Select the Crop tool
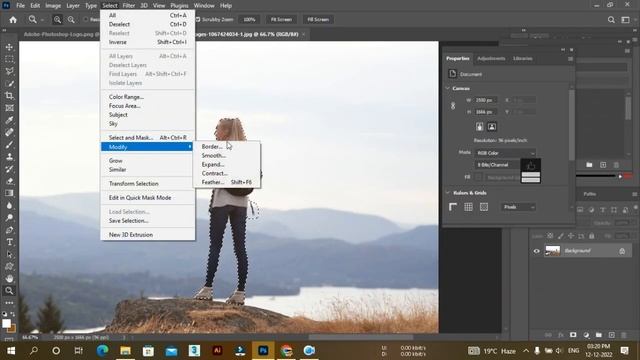 pos(9,96)
